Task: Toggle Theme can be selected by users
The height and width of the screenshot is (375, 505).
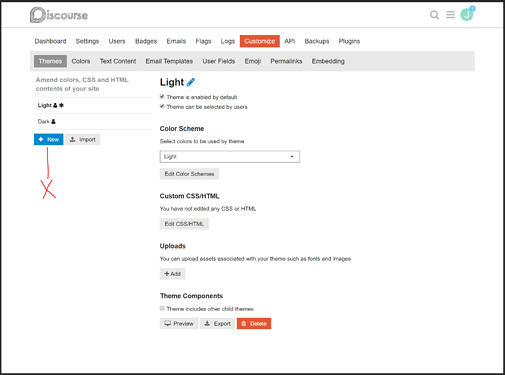Action: tap(162, 106)
